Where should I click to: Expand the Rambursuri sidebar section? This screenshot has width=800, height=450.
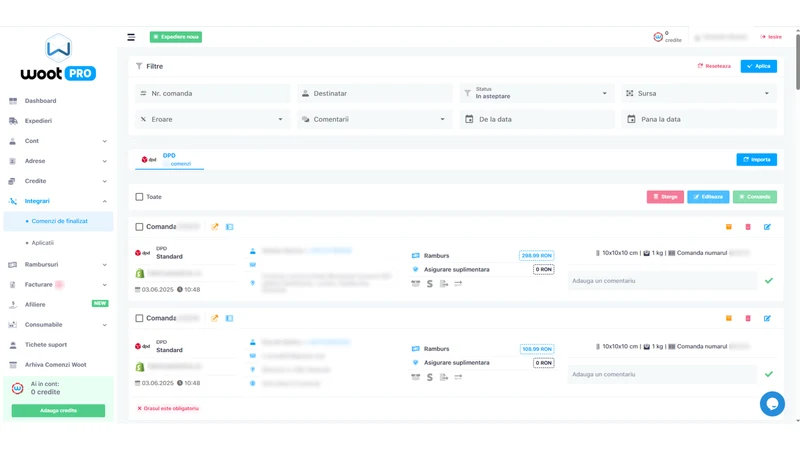(58, 264)
